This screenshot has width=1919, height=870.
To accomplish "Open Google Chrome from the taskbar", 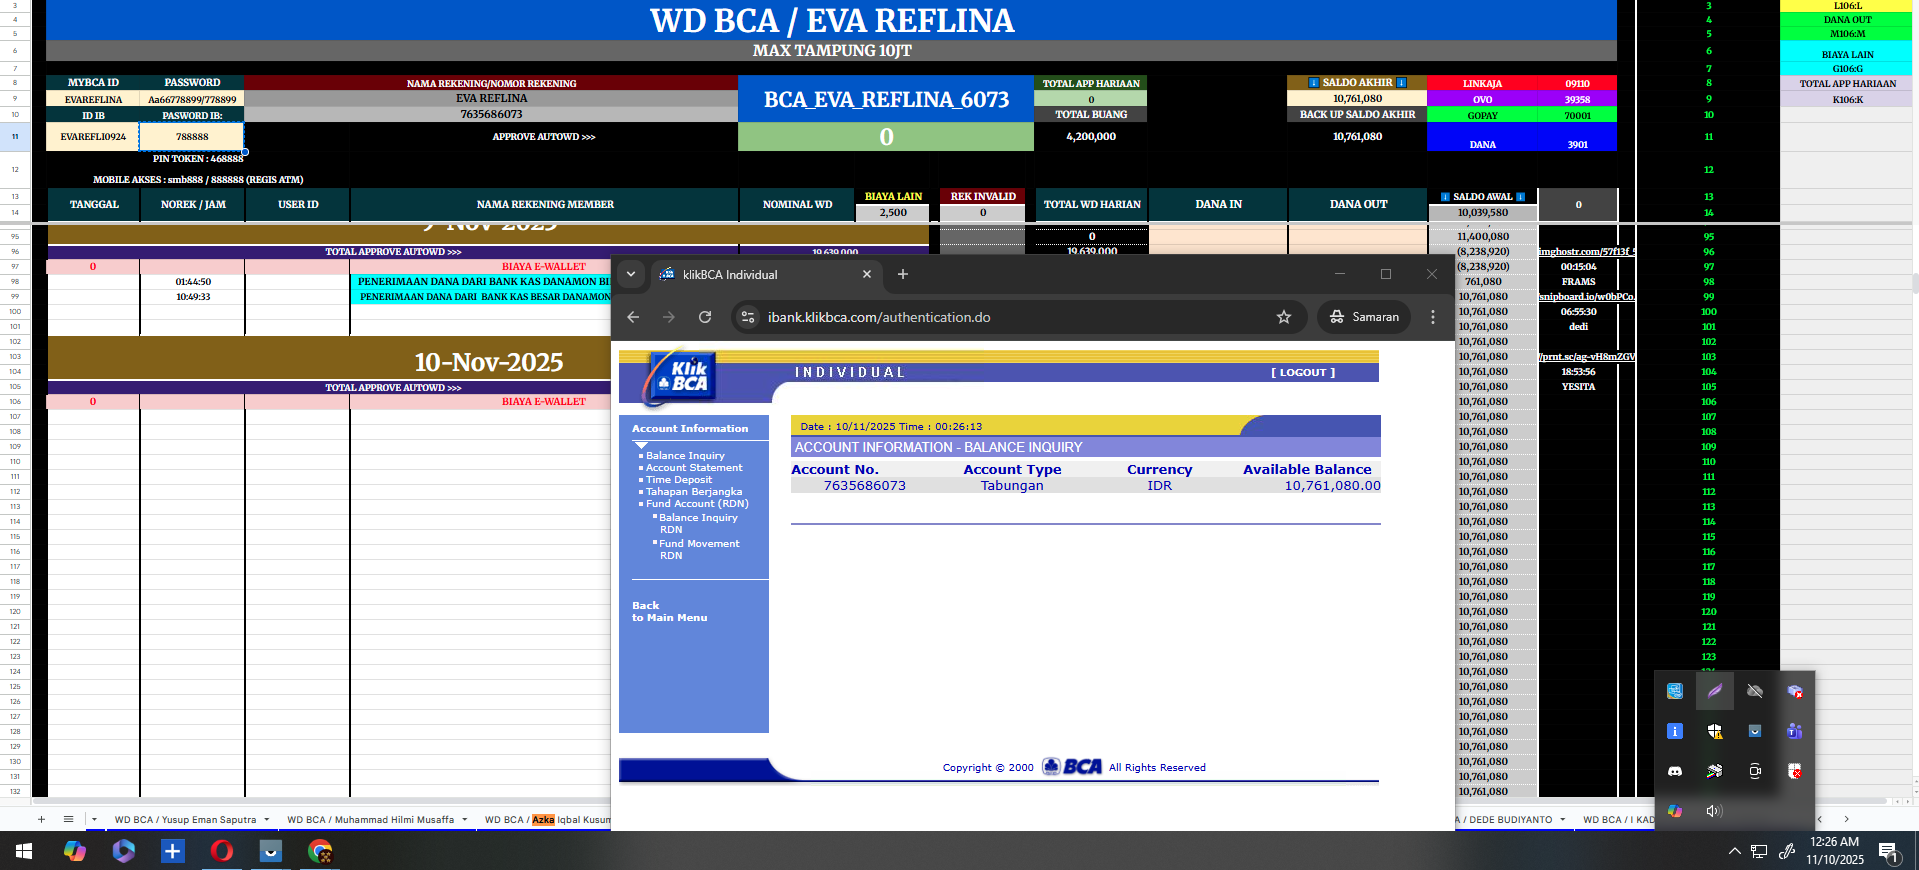I will [320, 851].
